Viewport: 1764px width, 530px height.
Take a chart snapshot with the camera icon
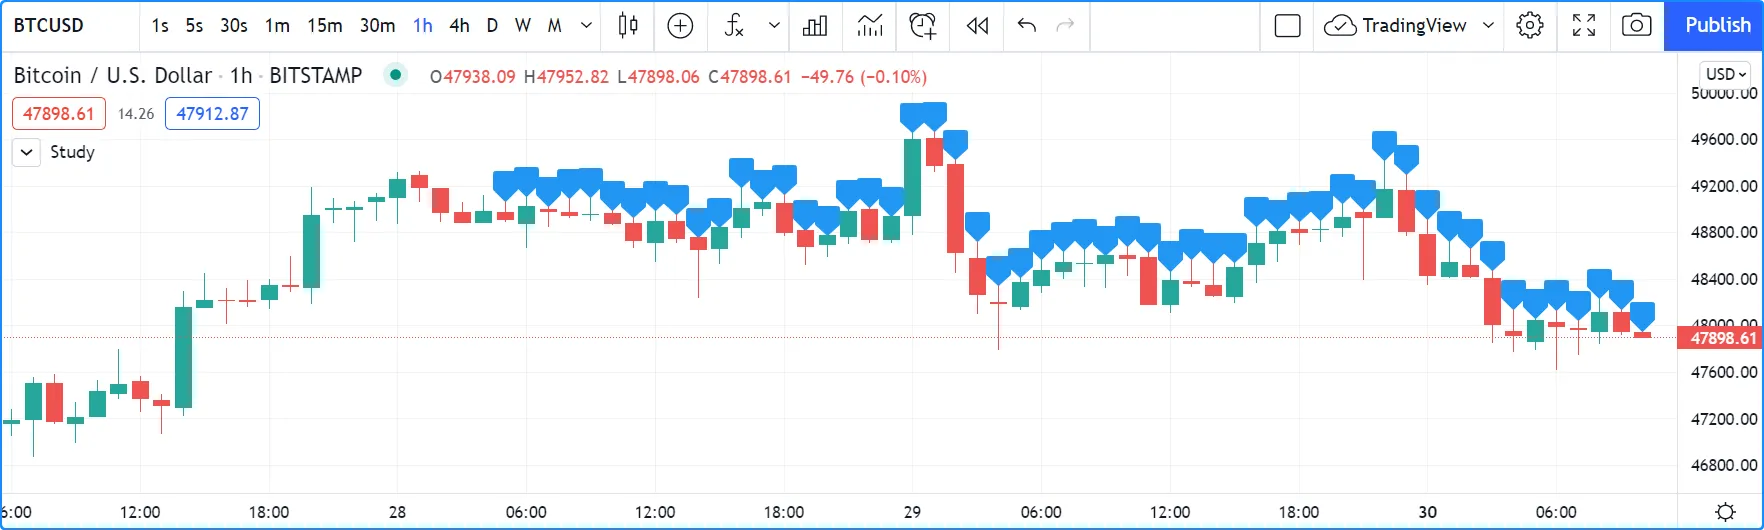pos(1636,26)
